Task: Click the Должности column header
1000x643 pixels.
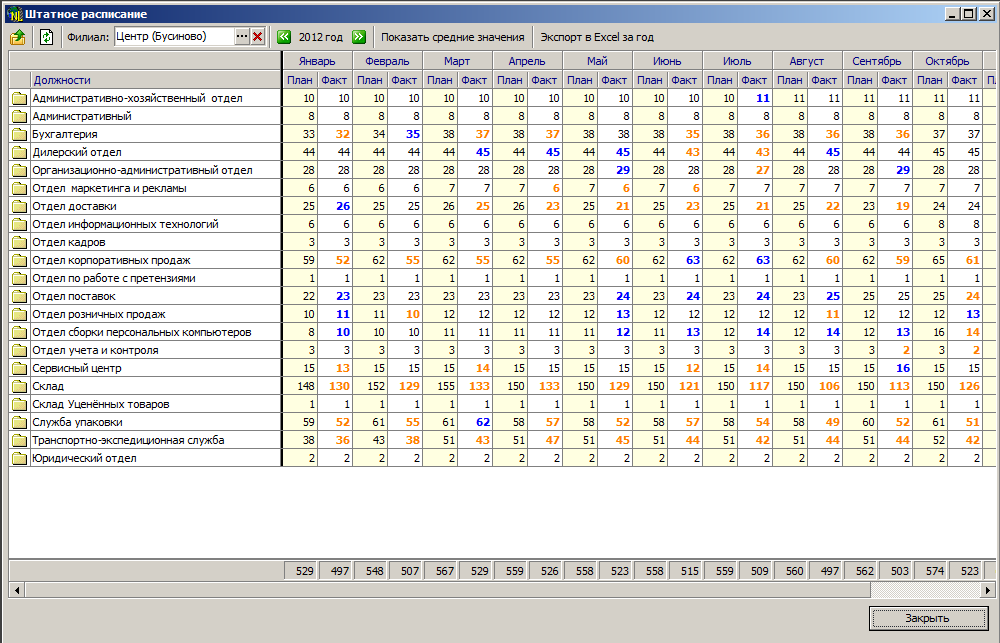Action: pyautogui.click(x=62, y=80)
